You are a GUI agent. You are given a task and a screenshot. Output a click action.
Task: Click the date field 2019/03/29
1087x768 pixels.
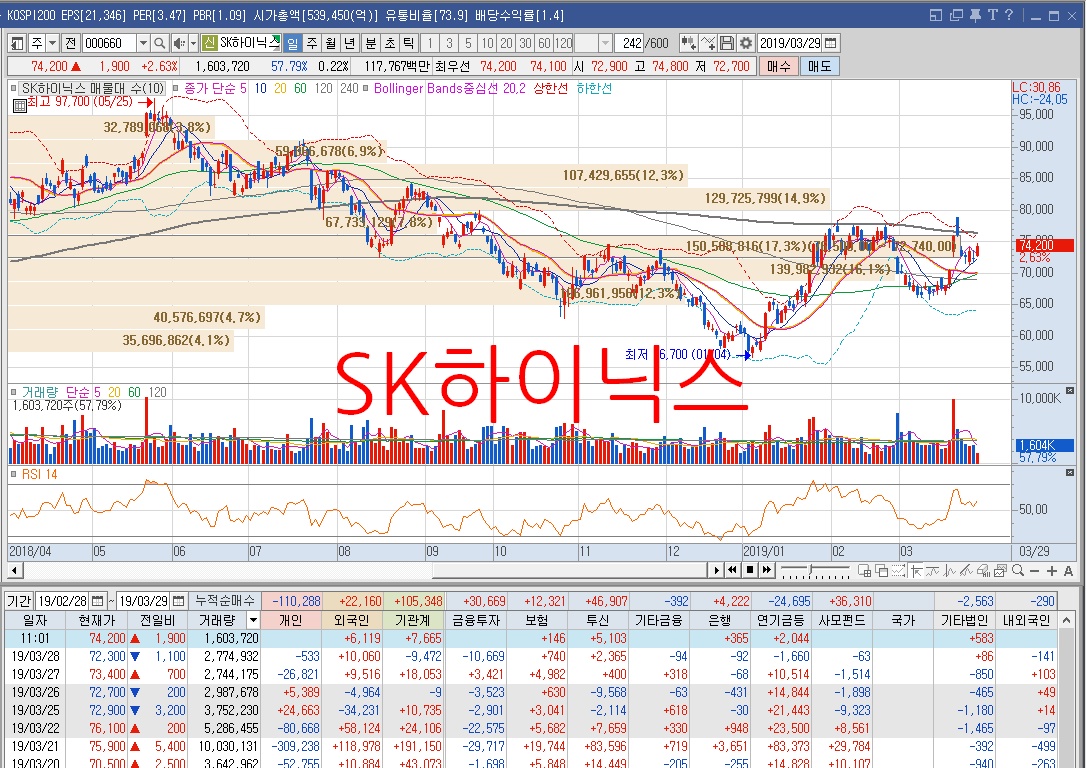click(x=790, y=43)
